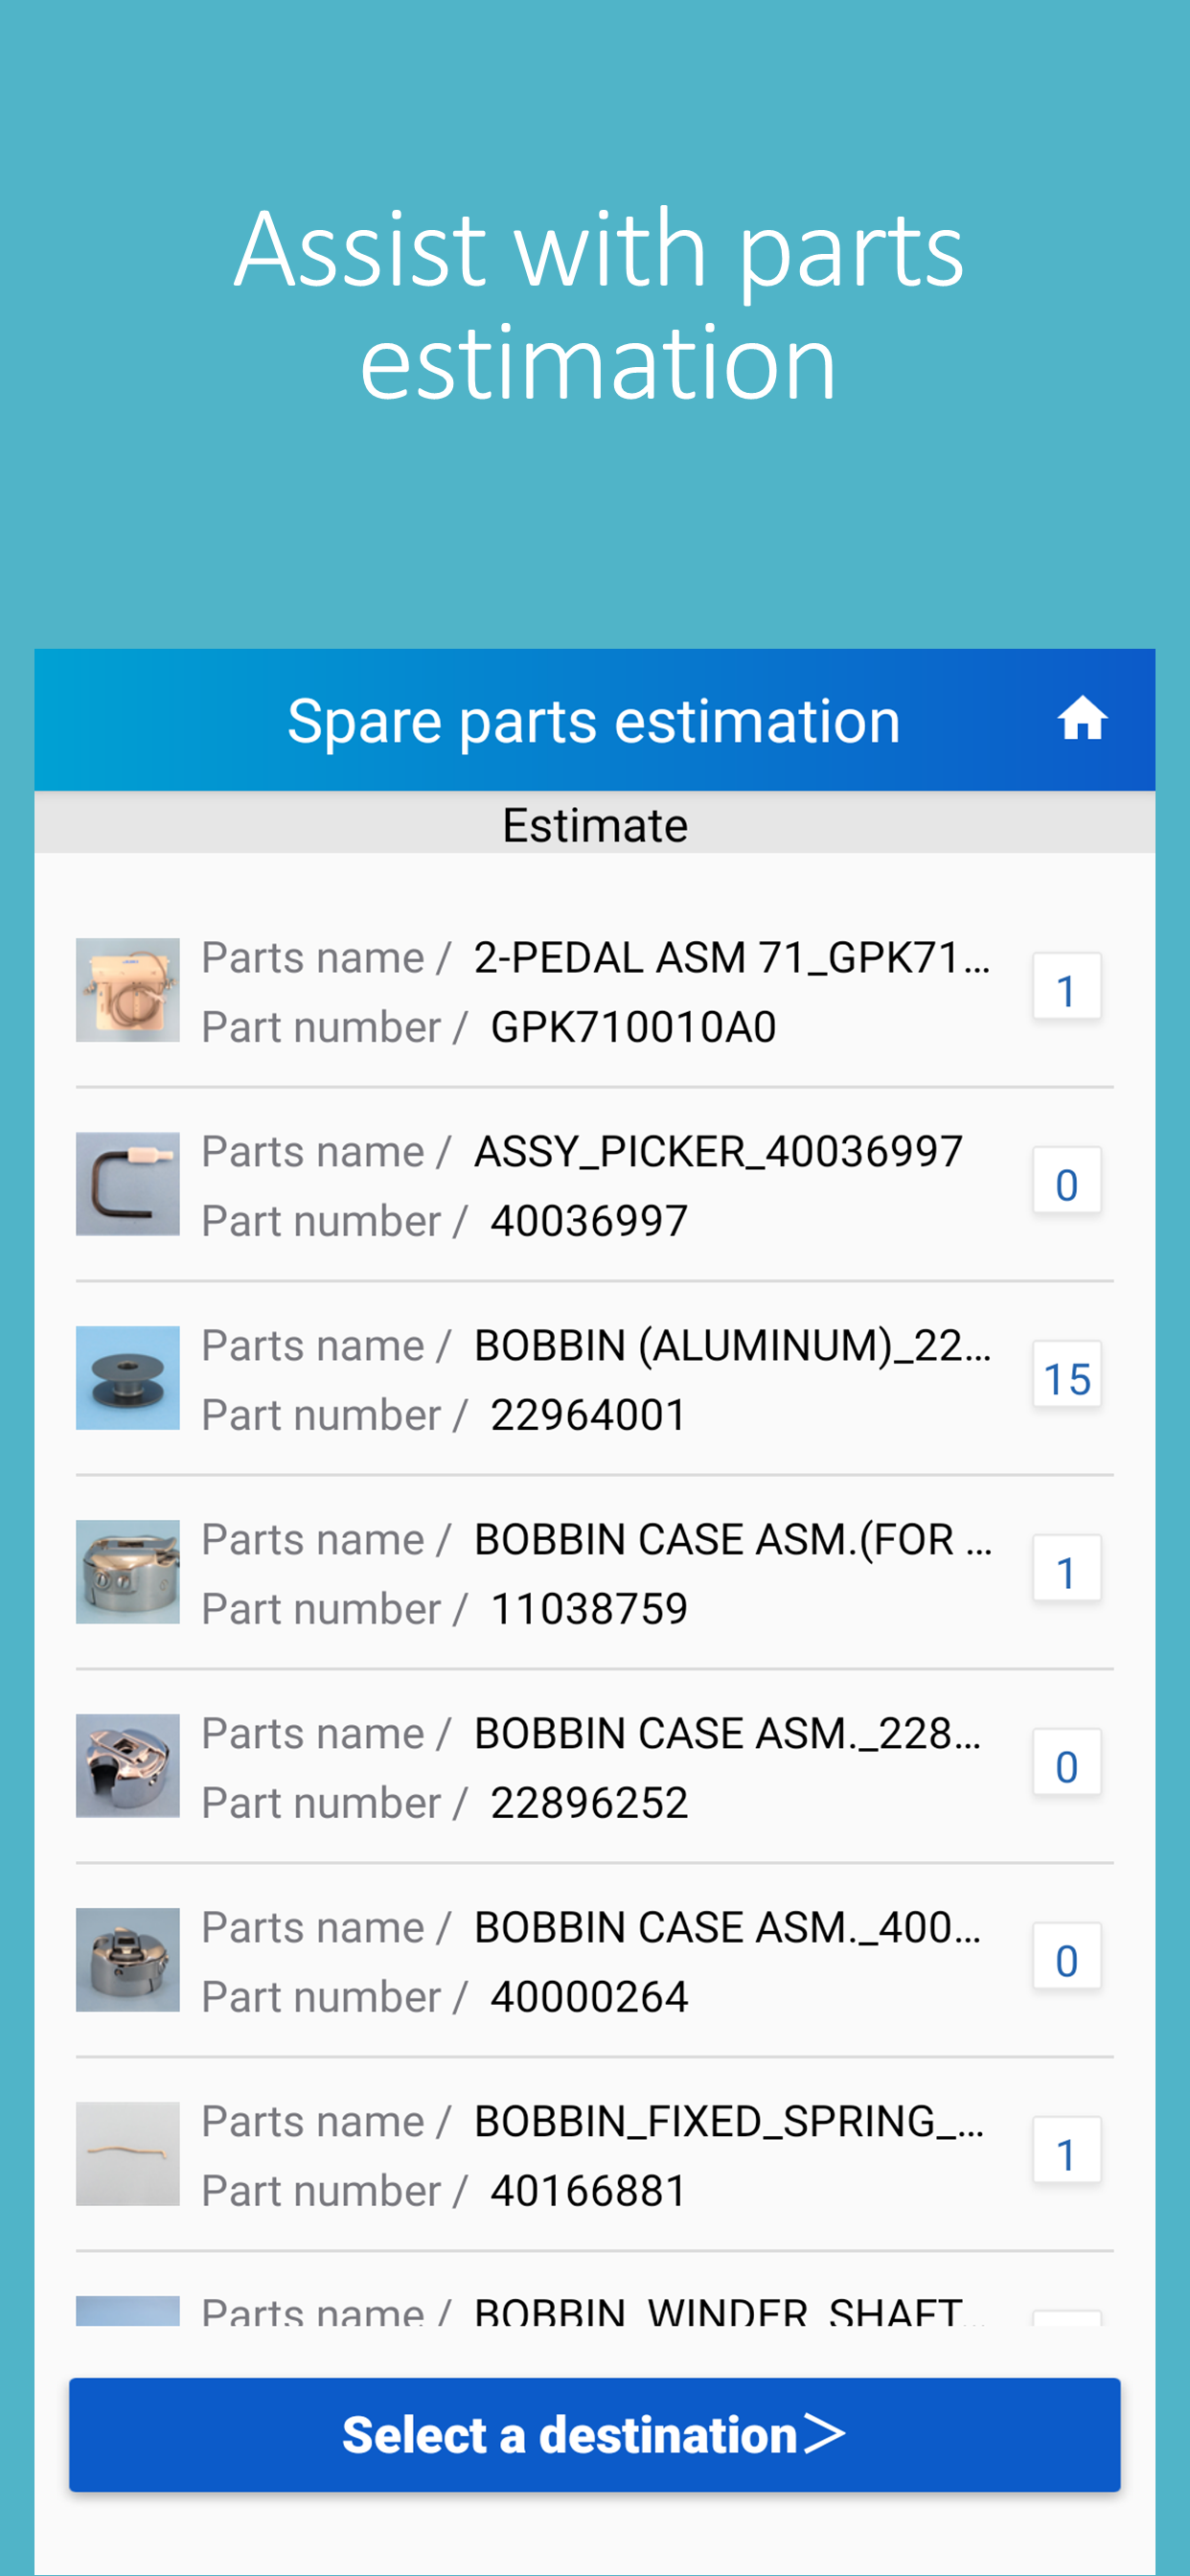Tap the home icon in header
The width and height of the screenshot is (1190, 2576).
[1082, 719]
